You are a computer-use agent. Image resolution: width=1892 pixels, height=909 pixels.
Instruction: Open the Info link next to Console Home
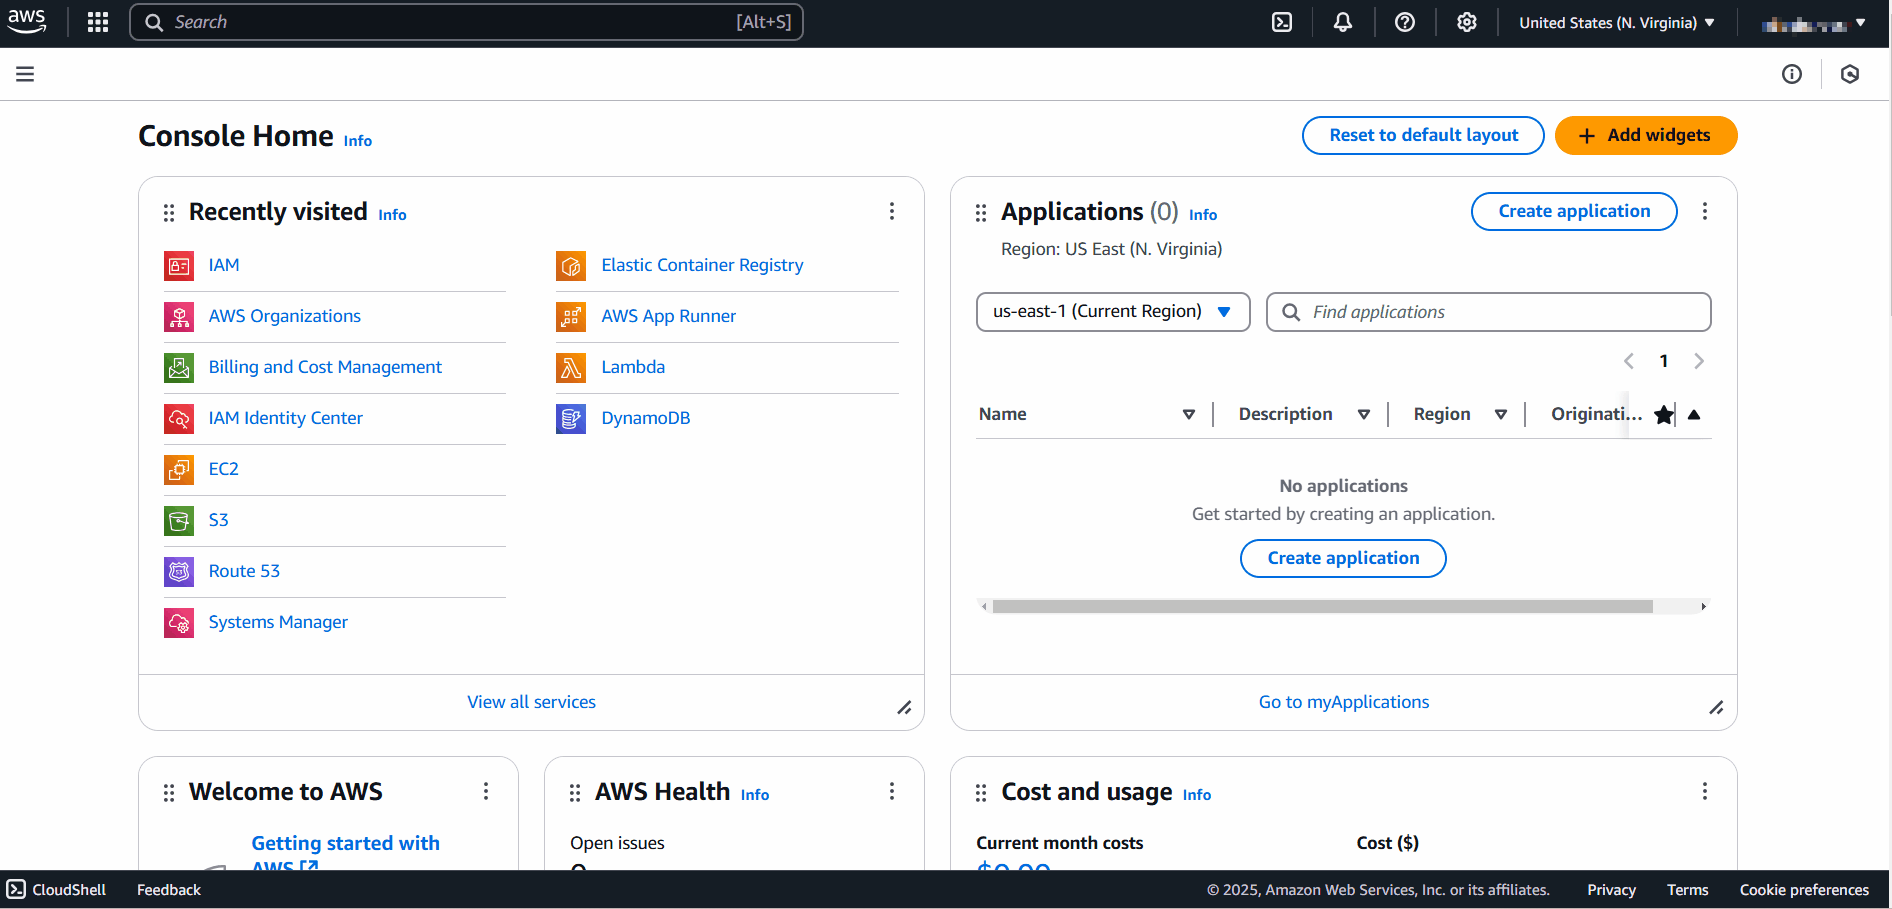[358, 141]
